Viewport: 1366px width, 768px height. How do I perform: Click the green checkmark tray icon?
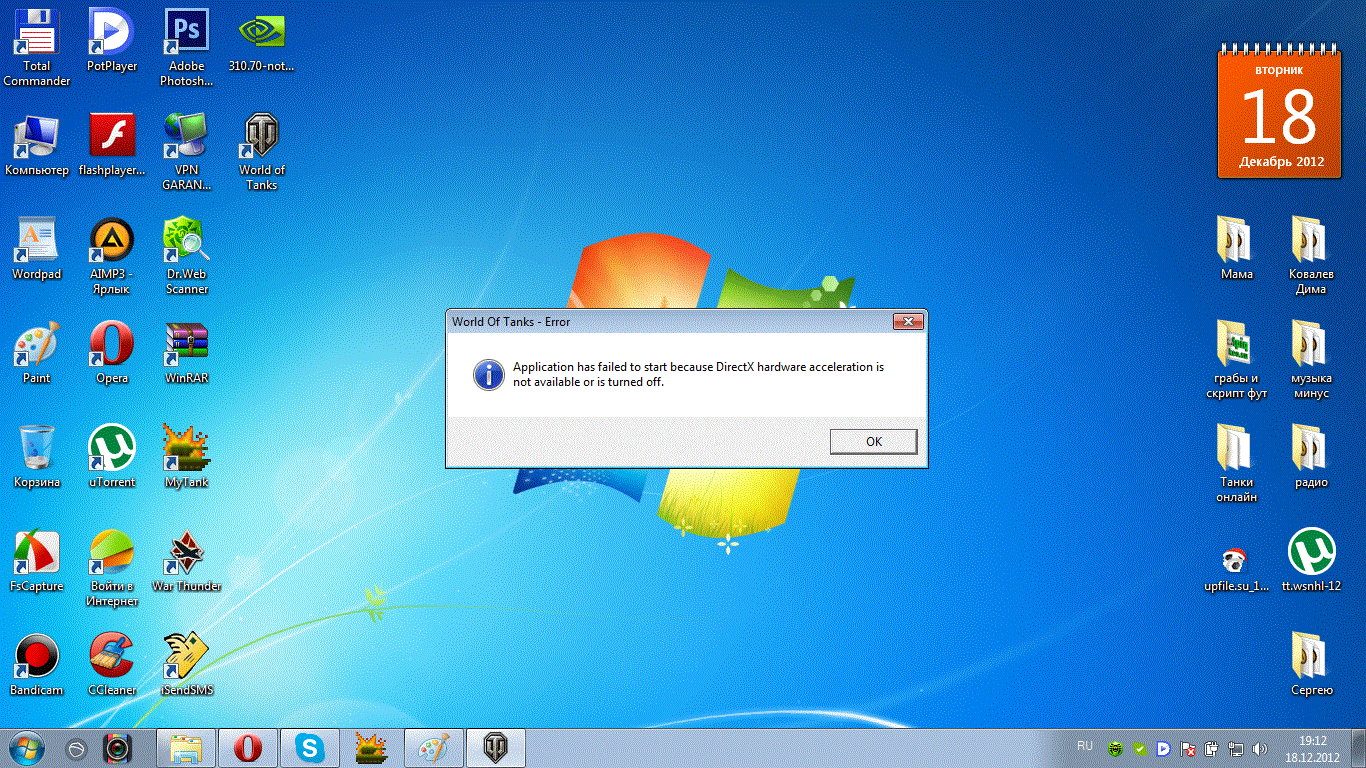coord(1139,748)
